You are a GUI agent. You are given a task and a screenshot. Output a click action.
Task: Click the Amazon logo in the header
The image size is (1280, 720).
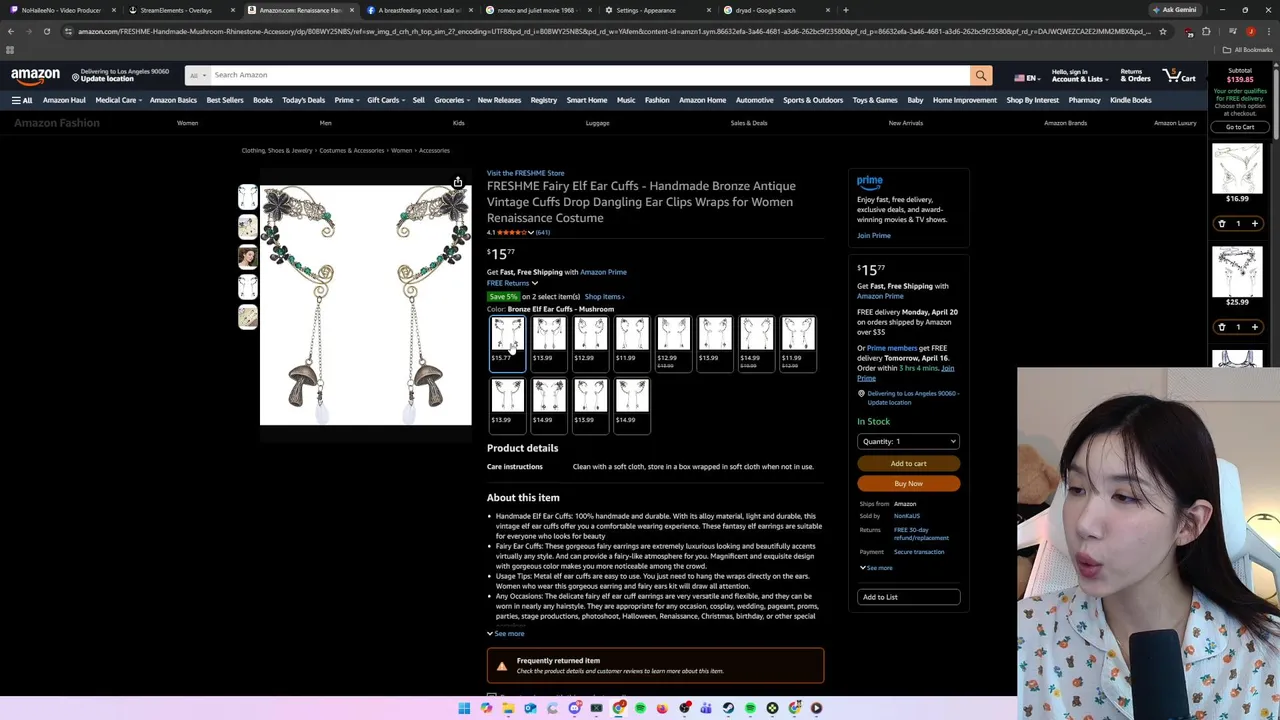click(35, 76)
